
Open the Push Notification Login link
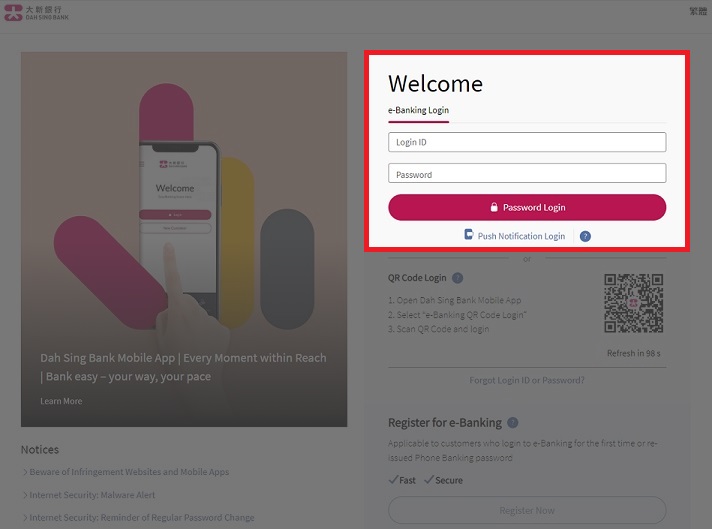521,236
